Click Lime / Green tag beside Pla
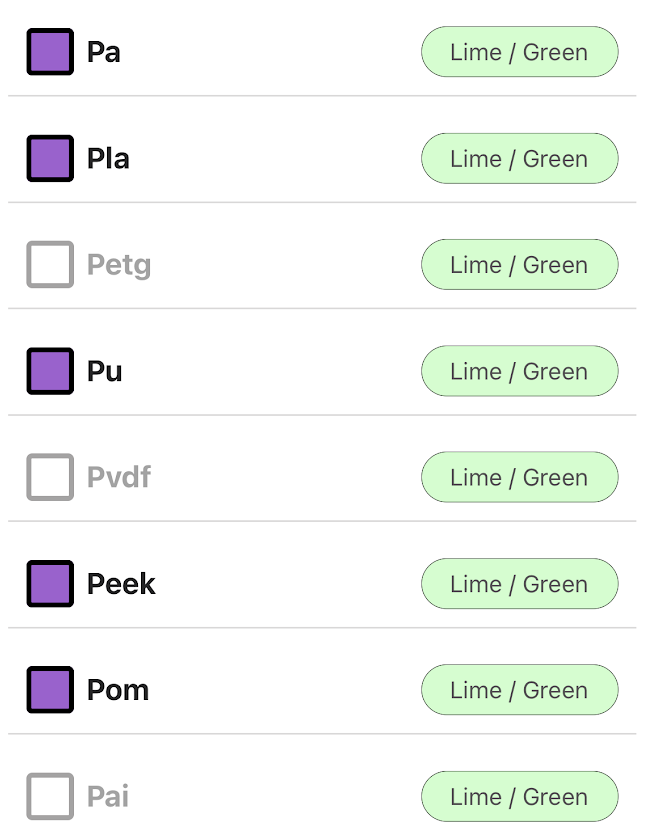Image resolution: width=646 pixels, height=836 pixels. [x=519, y=158]
